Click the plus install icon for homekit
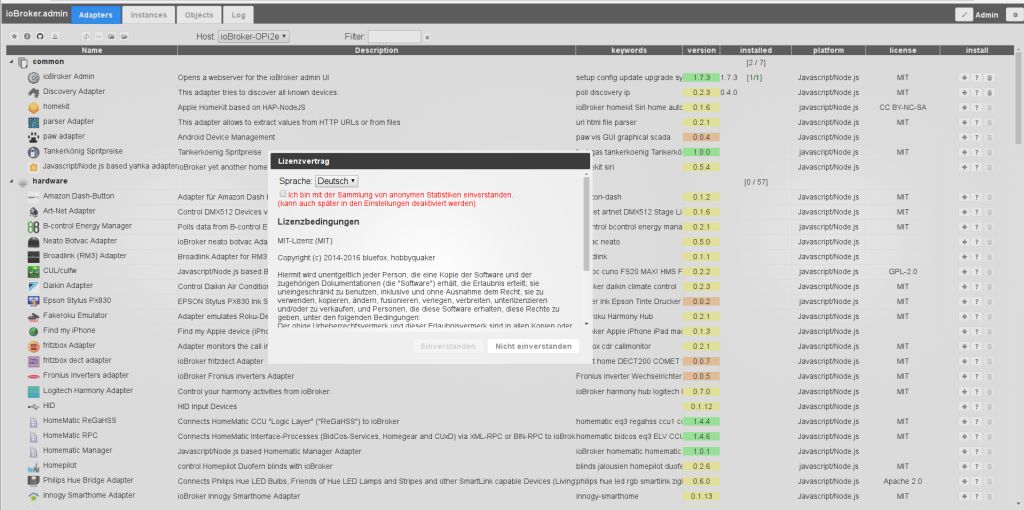1024x510 pixels. (x=964, y=107)
